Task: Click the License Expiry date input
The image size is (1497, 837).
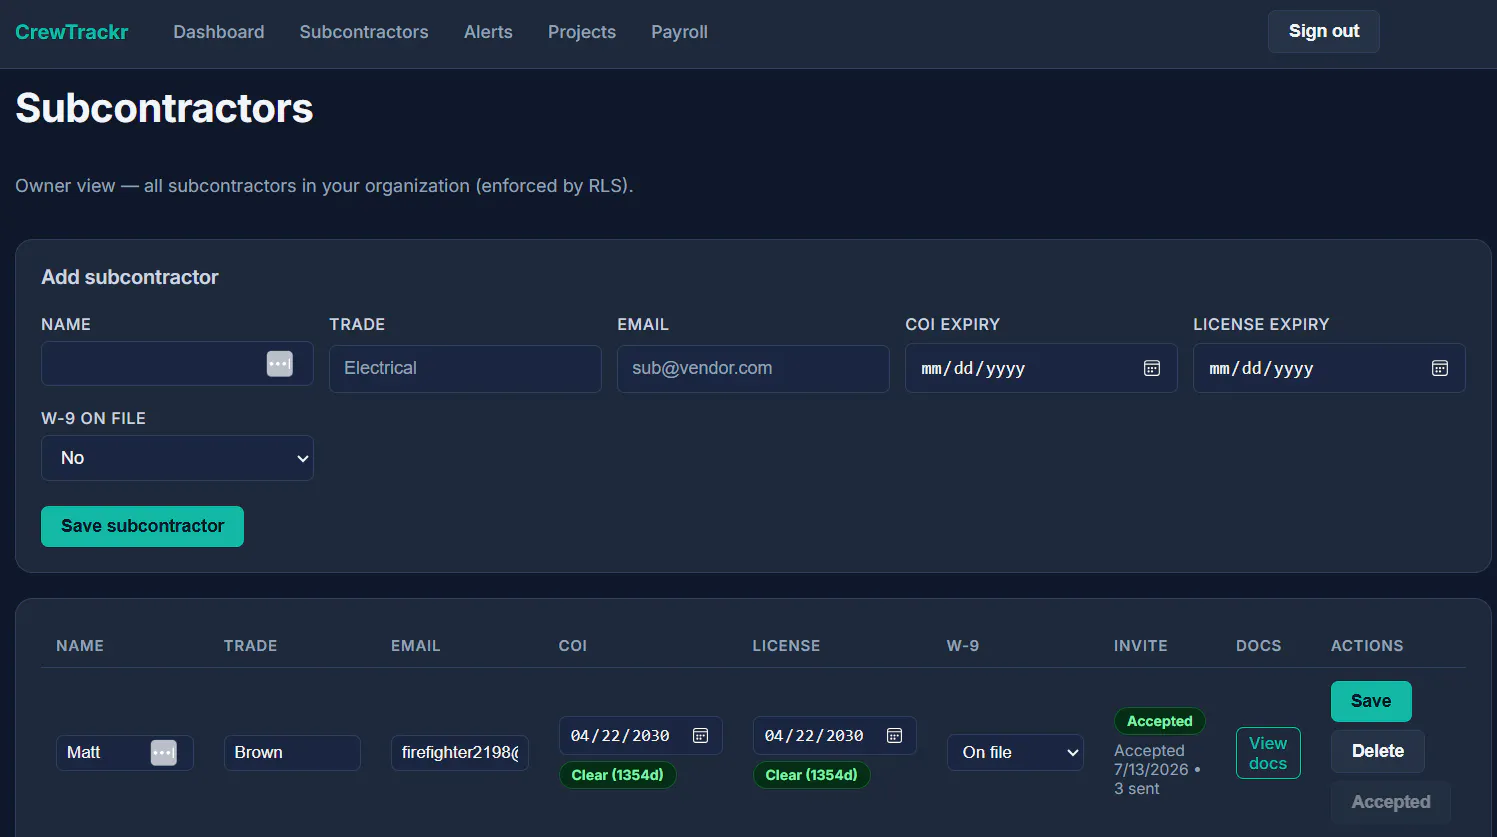Action: pos(1329,368)
